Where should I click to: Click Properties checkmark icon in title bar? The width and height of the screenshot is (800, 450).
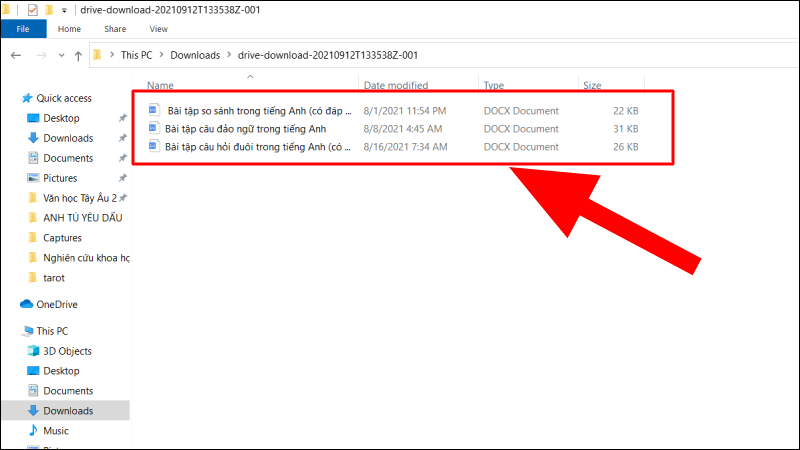pyautogui.click(x=32, y=10)
